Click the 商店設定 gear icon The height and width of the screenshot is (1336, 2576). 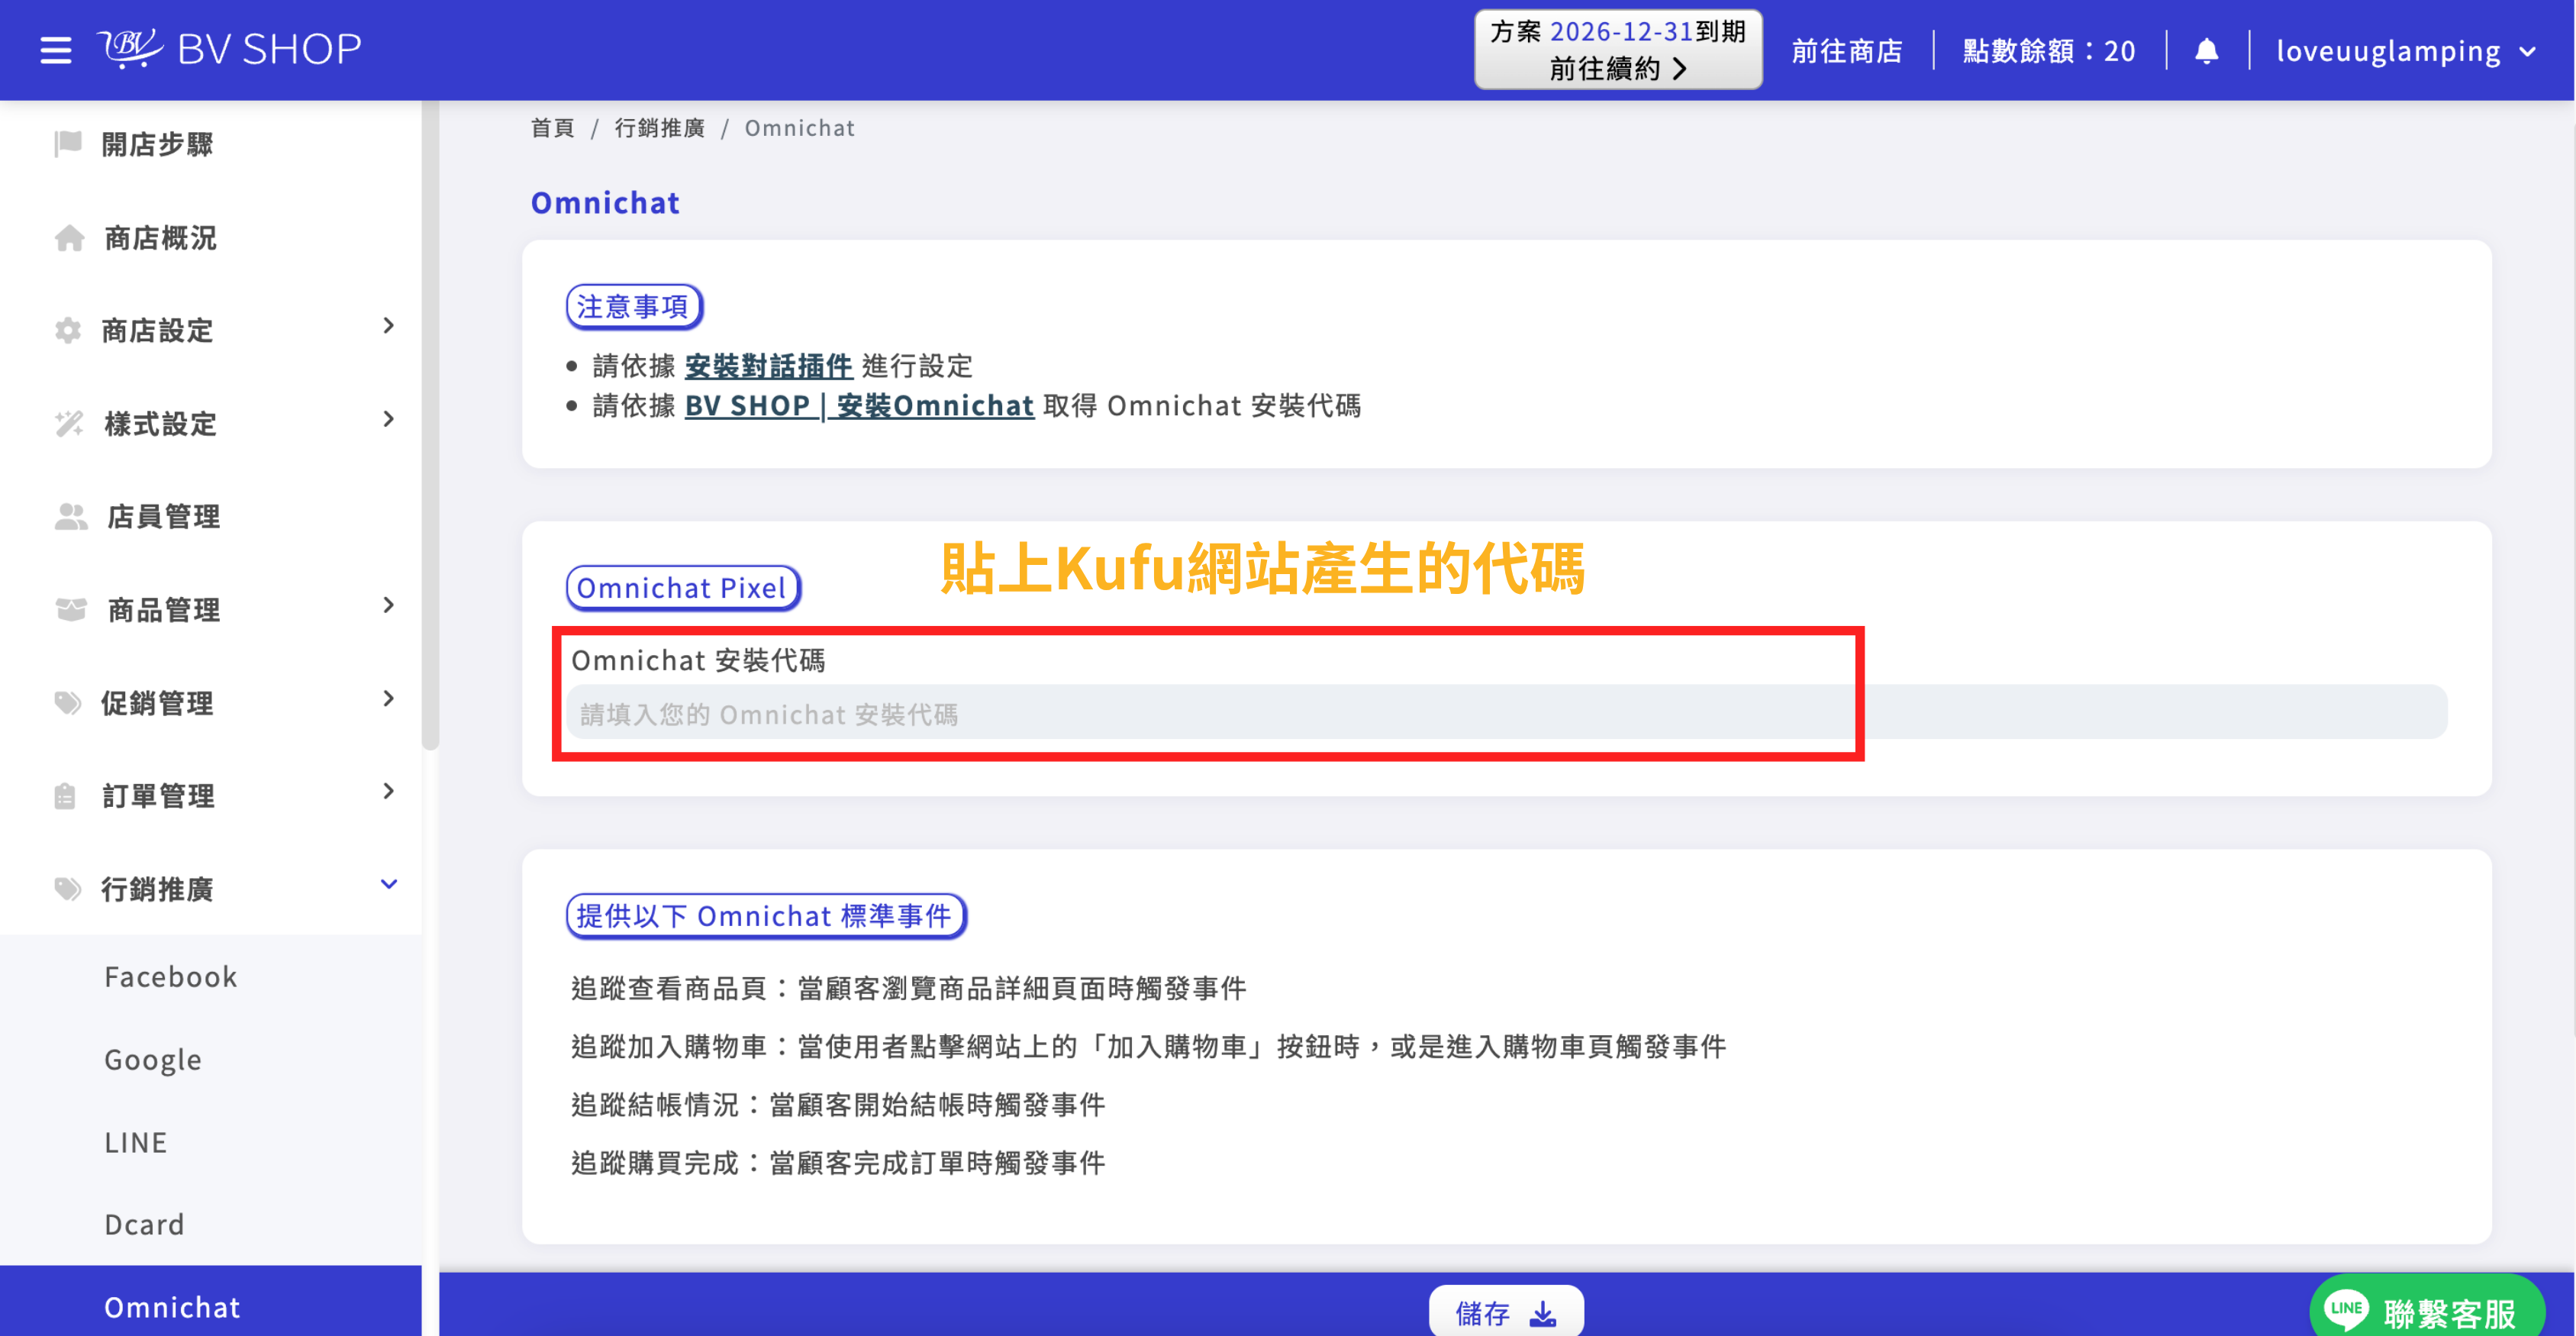pyautogui.click(x=67, y=330)
